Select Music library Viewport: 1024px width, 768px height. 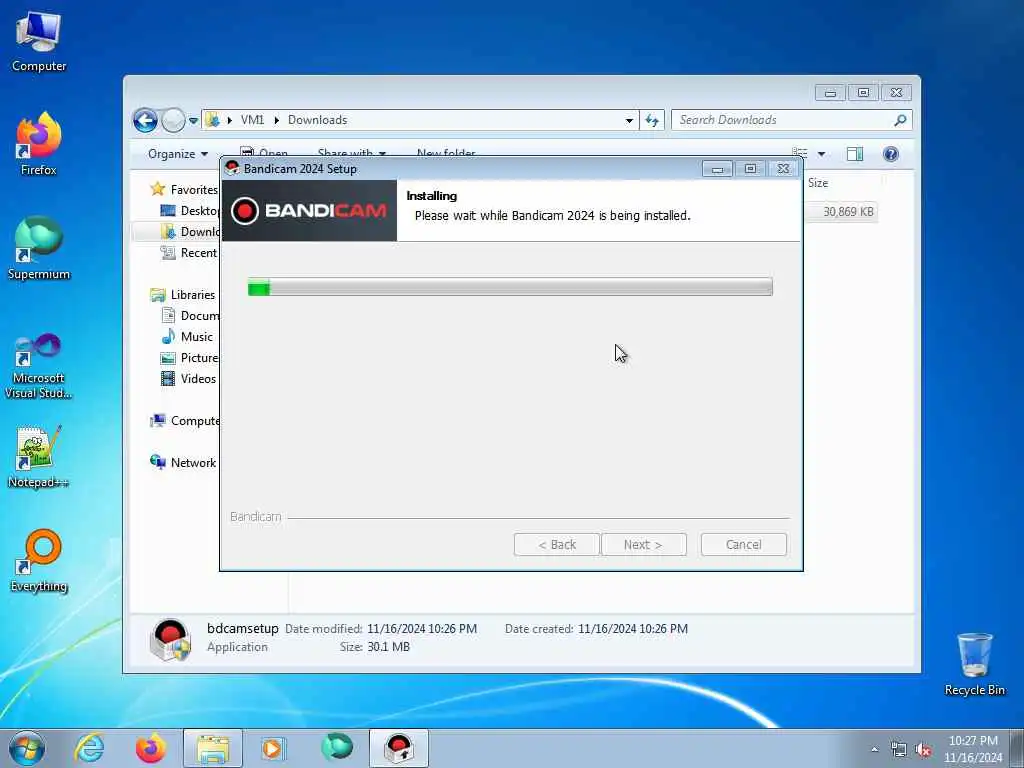coord(187,337)
